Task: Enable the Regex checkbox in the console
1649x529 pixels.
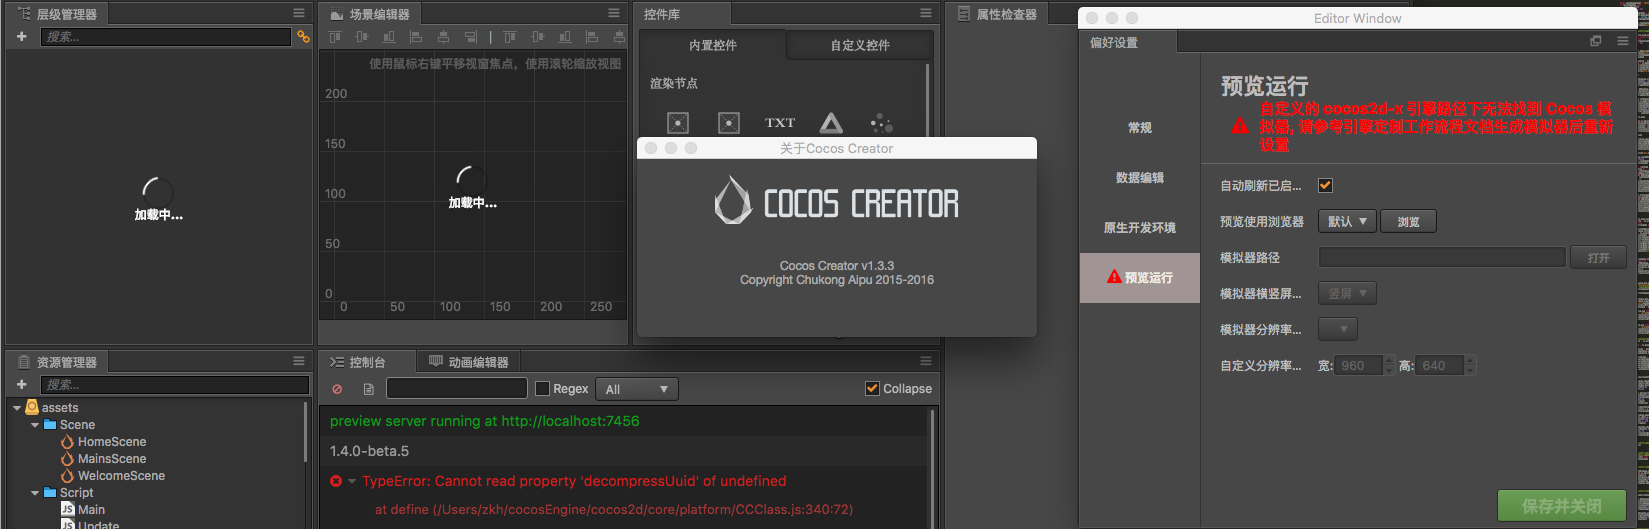Action: coord(543,388)
